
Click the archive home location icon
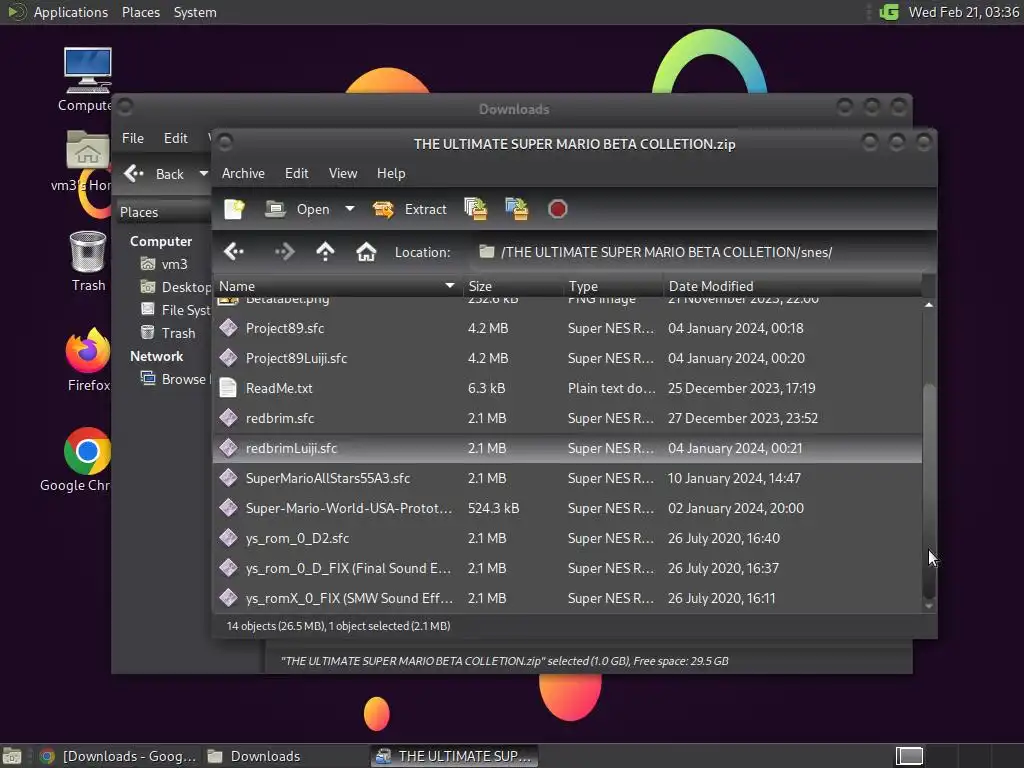[366, 251]
